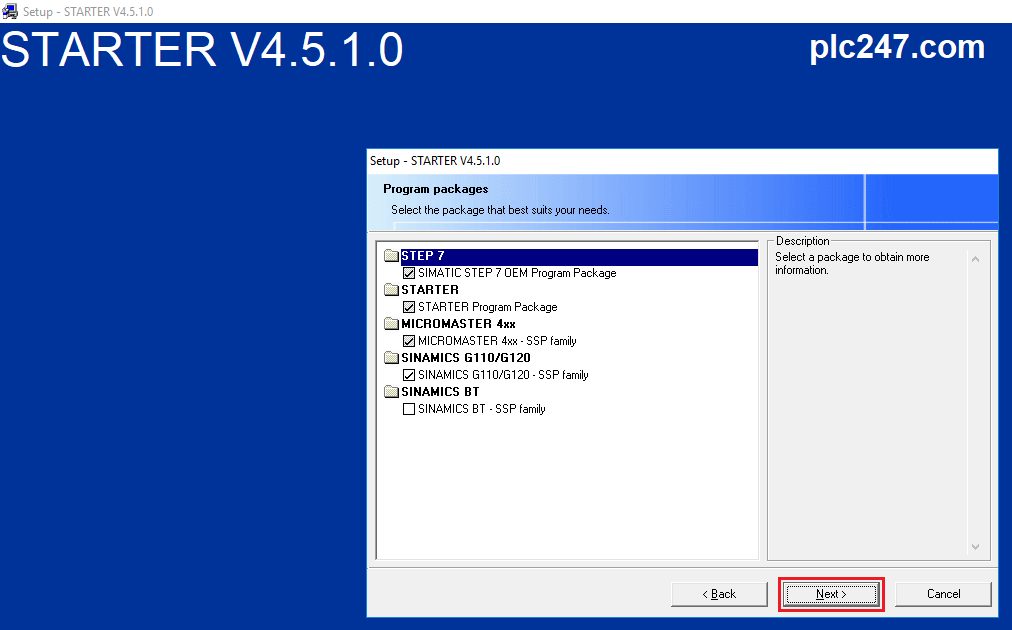Screen dimensions: 1012x630
Task: Click the SINAMICS BT folder icon
Action: pyautogui.click(x=391, y=391)
